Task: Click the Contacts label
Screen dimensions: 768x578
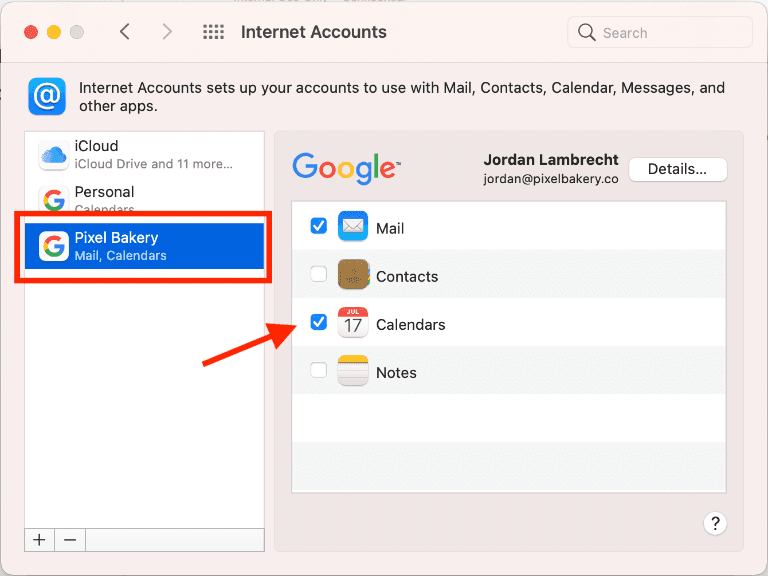Action: (x=407, y=277)
